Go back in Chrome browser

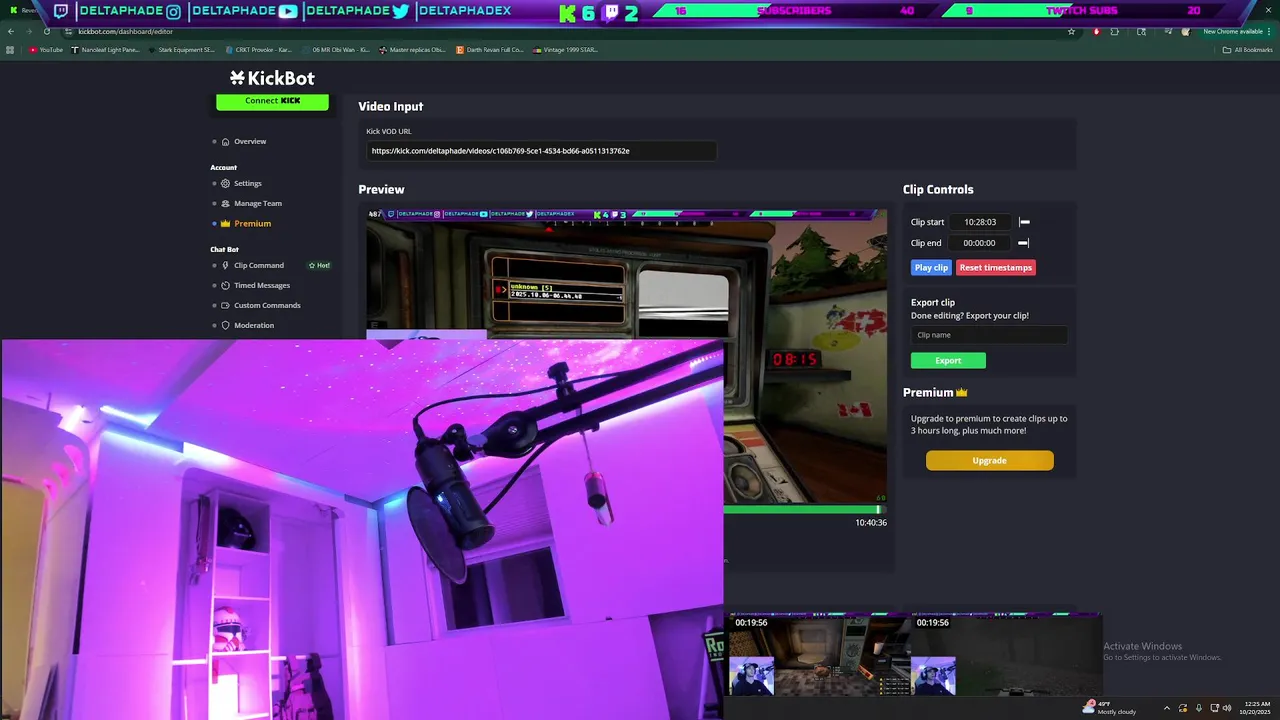coord(11,31)
